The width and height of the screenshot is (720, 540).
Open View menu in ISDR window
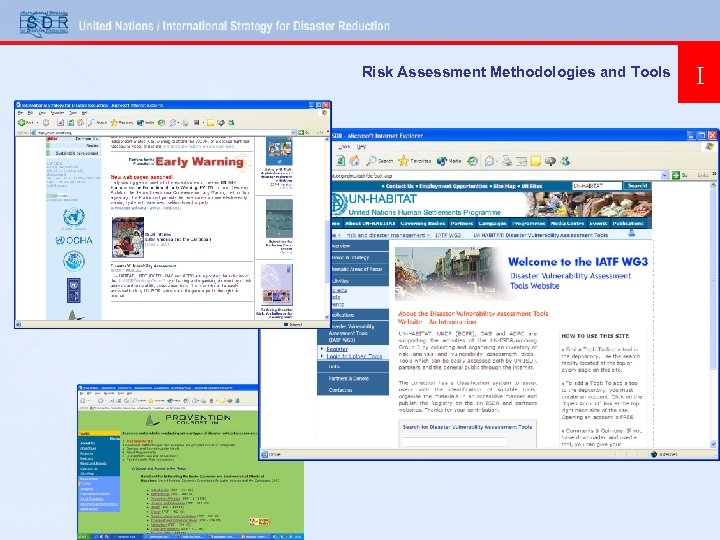click(42, 112)
